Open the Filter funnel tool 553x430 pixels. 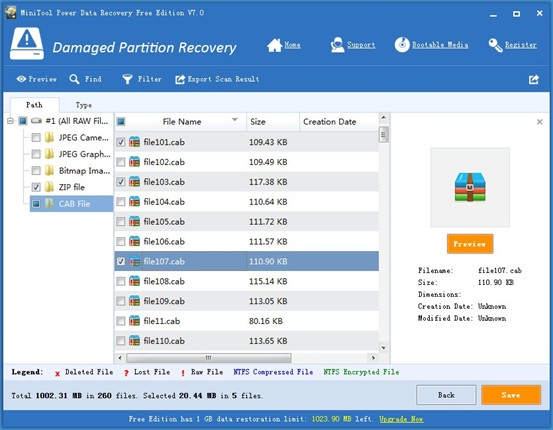(x=127, y=79)
